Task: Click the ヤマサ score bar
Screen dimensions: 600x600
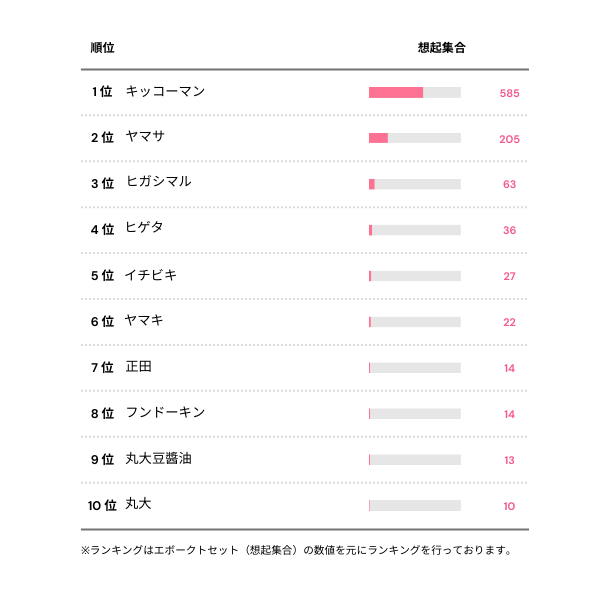Action: point(414,138)
